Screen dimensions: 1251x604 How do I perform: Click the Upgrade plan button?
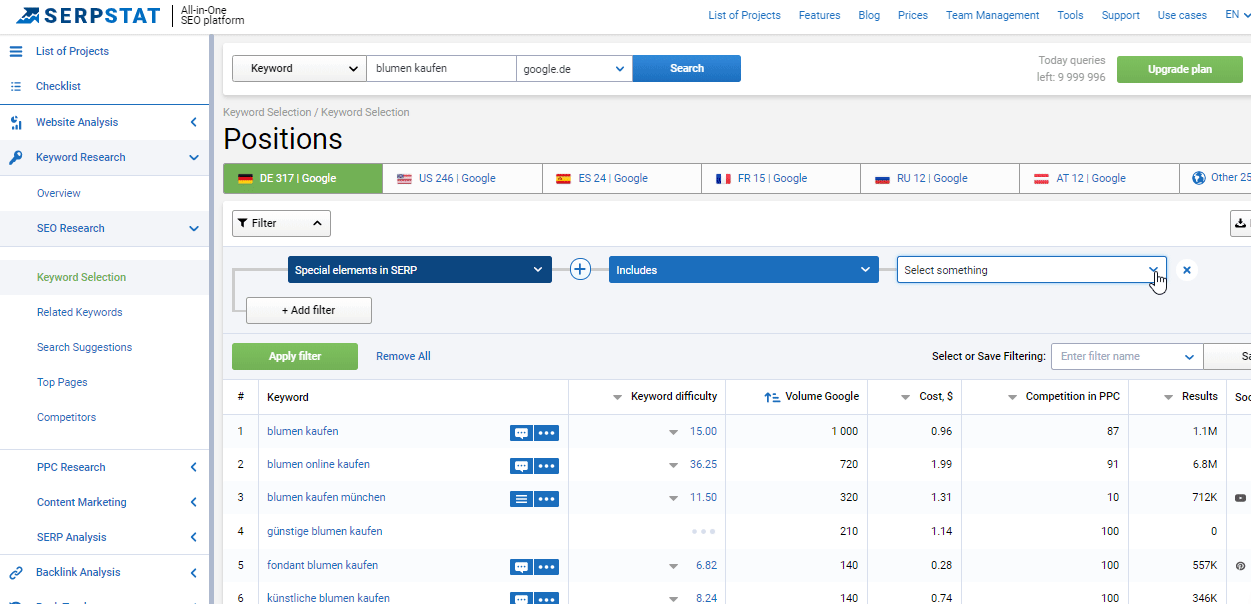1180,69
